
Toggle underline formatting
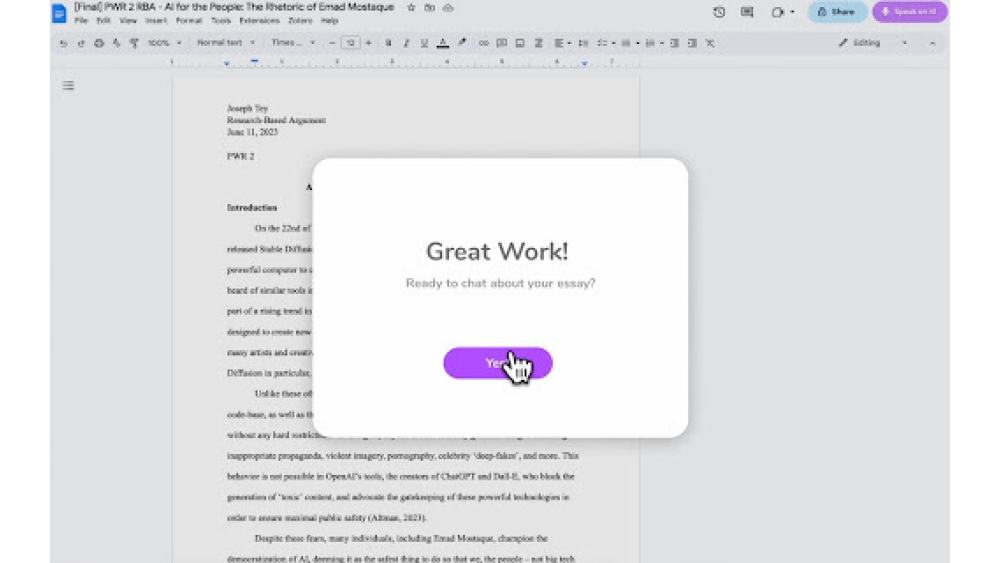click(424, 43)
